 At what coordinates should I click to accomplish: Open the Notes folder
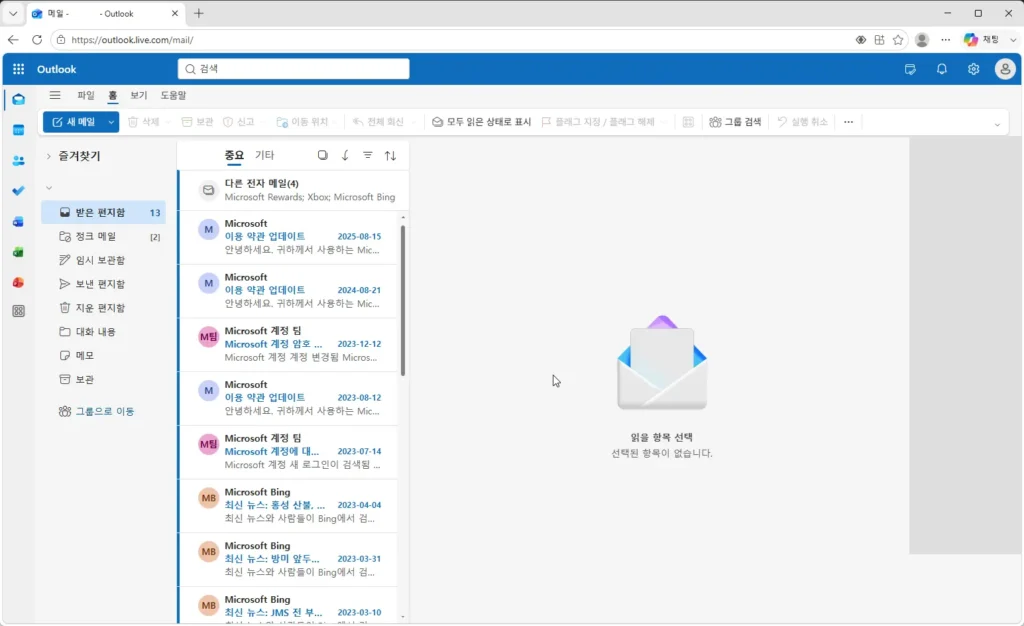point(103,356)
